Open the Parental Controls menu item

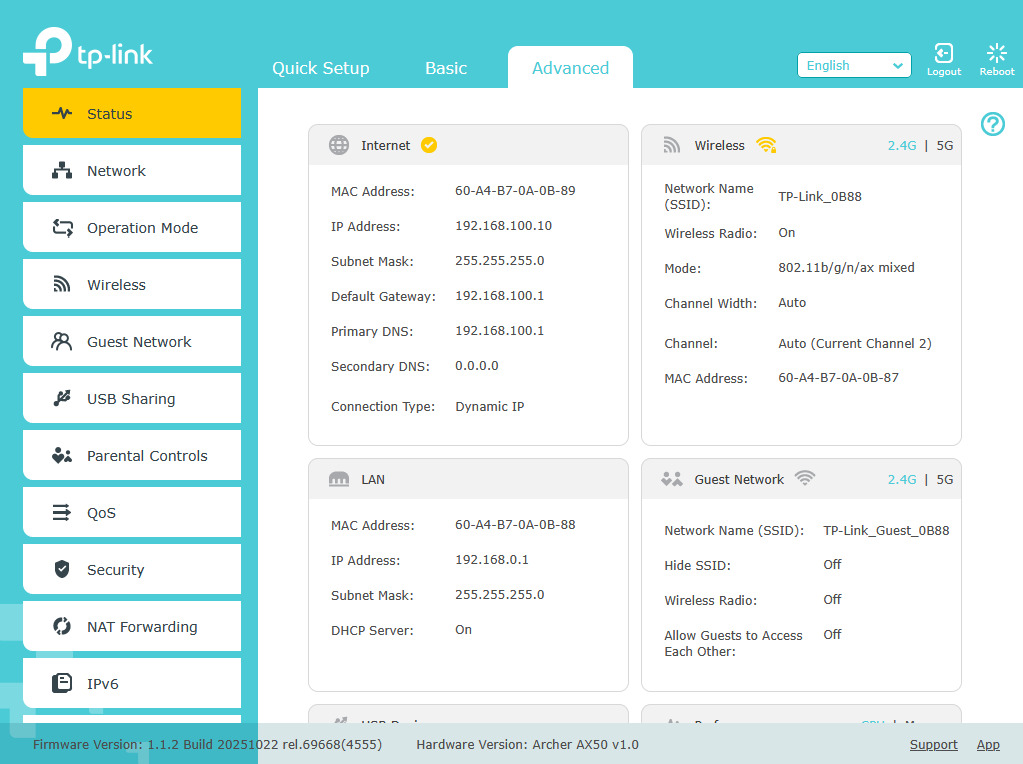[132, 455]
